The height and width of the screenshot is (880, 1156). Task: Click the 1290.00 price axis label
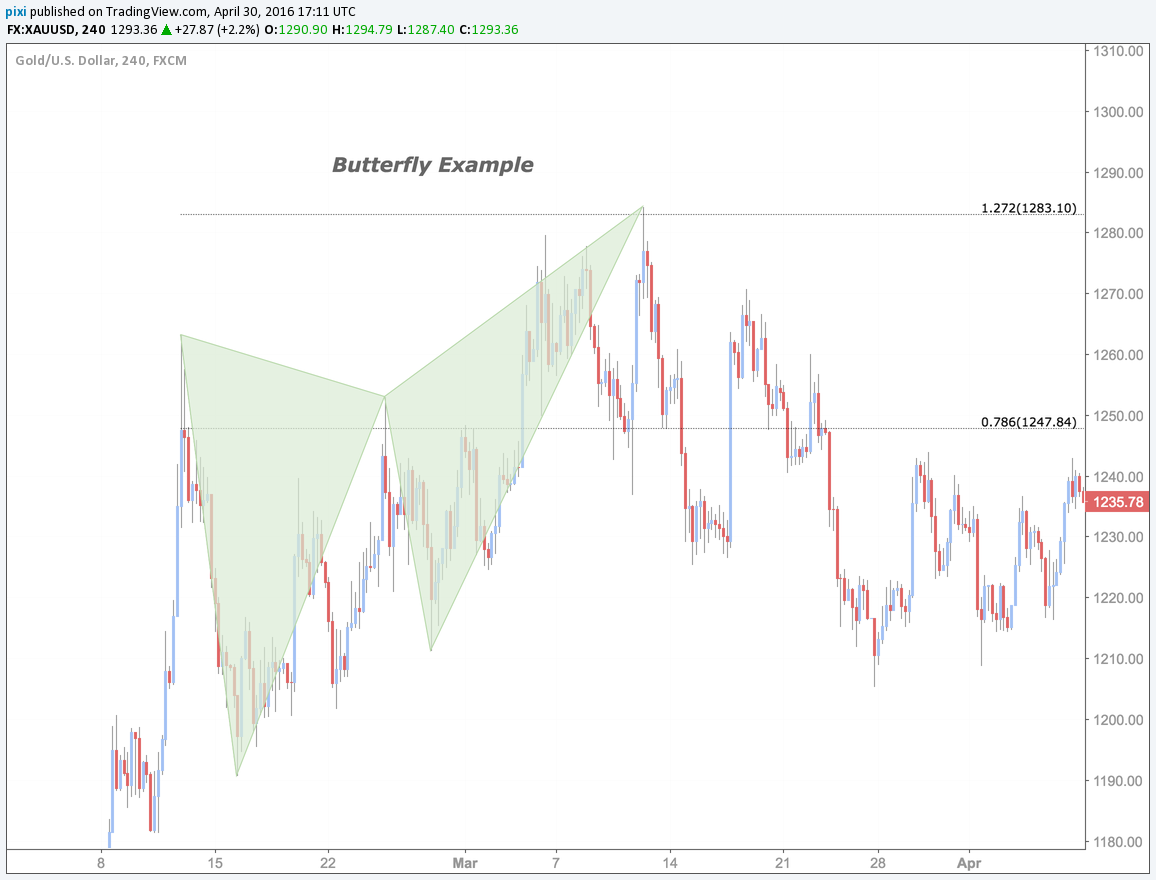(1118, 172)
